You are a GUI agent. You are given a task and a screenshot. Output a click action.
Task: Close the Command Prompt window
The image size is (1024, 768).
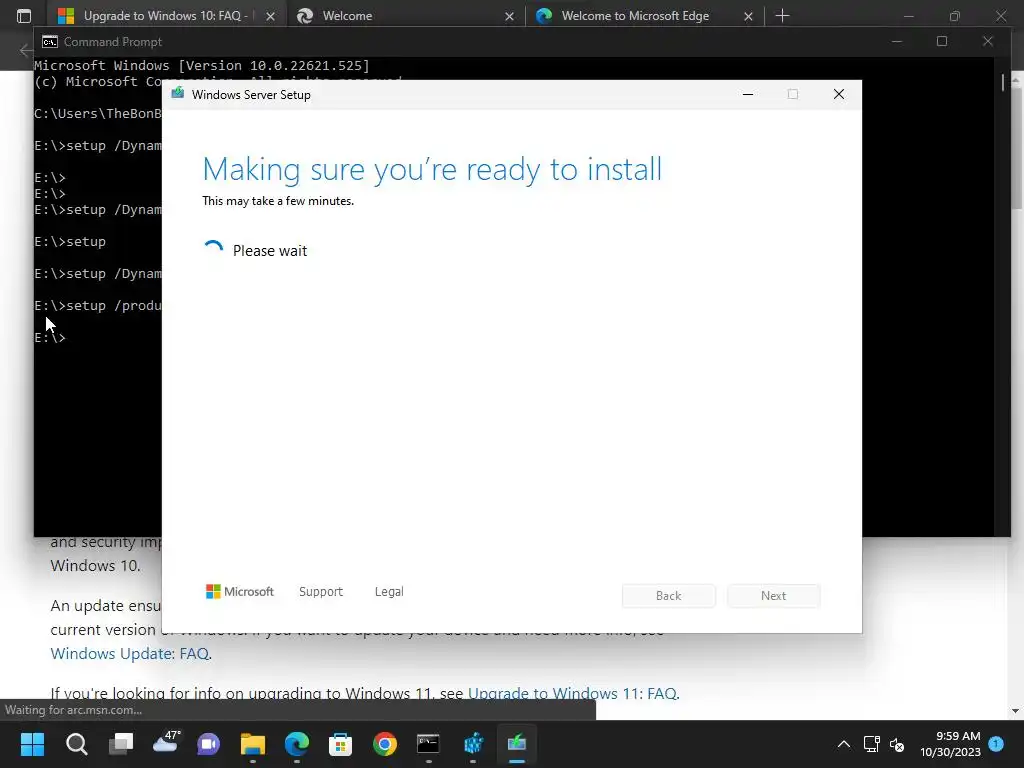(x=987, y=41)
